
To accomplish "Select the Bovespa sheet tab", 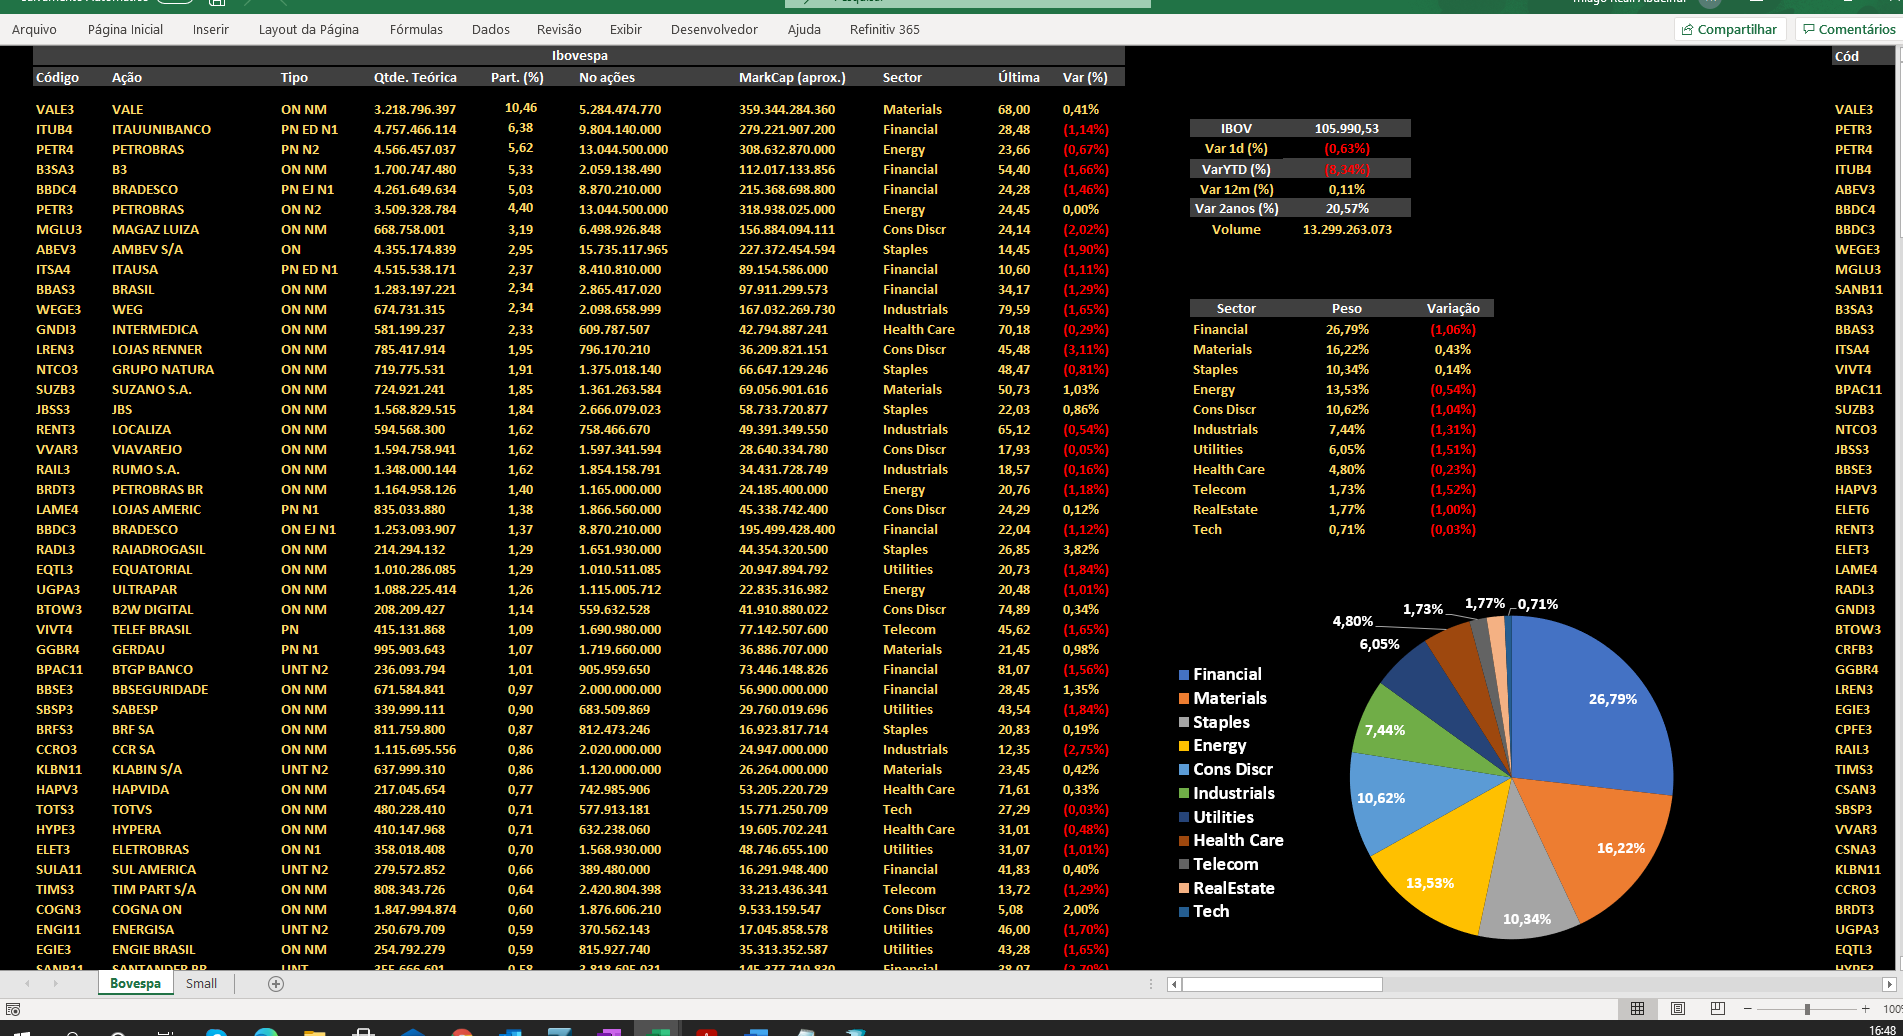I will coord(135,984).
